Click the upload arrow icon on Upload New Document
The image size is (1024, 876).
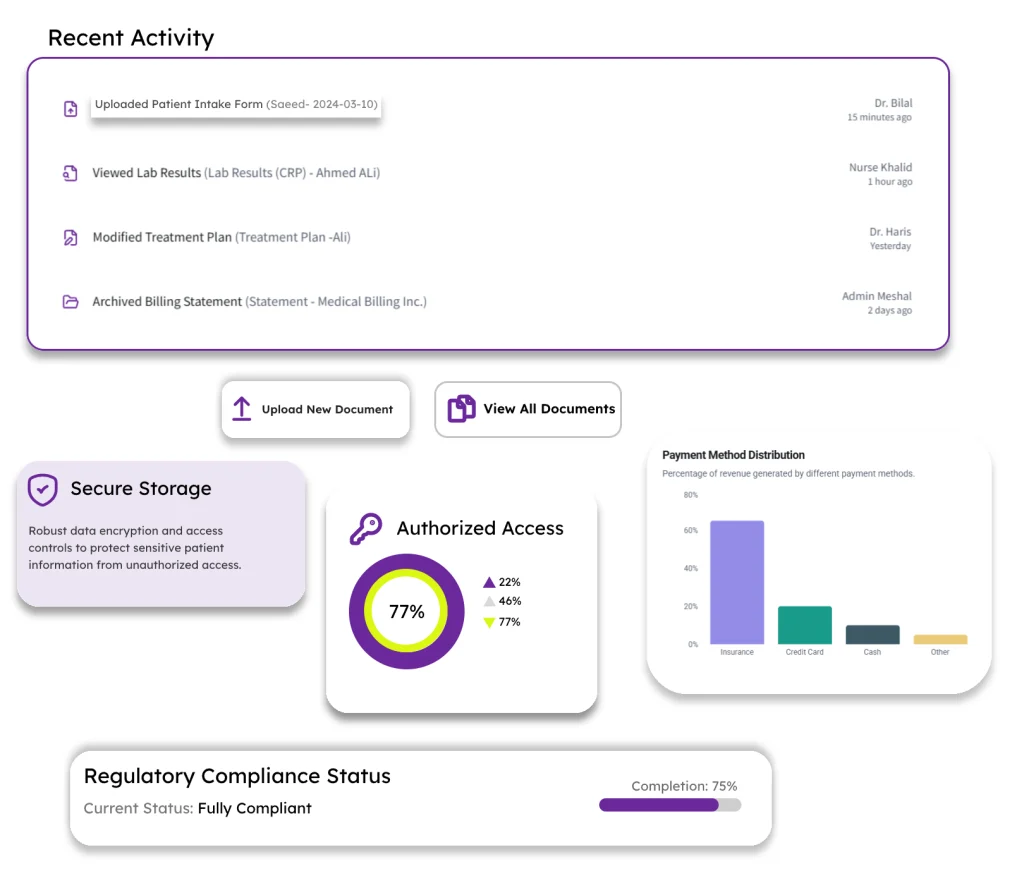[241, 409]
